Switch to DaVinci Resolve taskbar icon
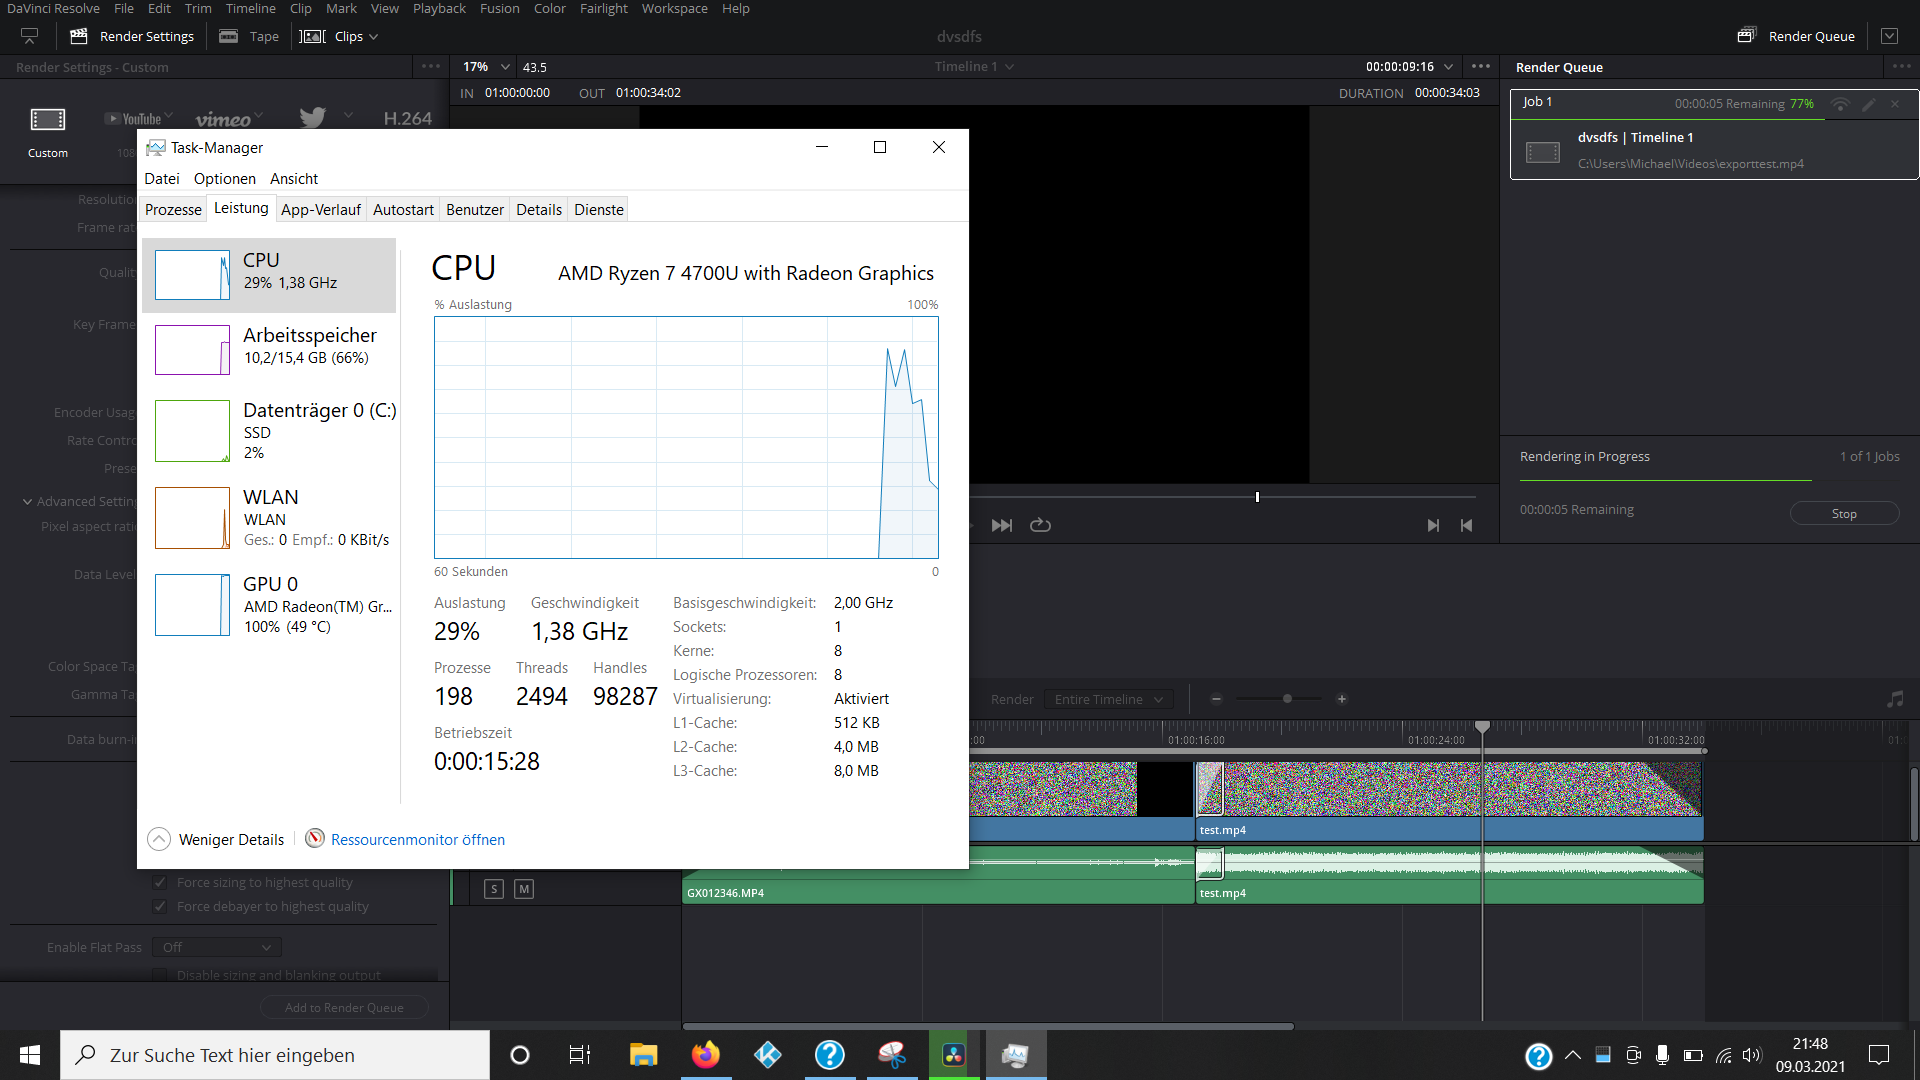Screen dimensions: 1920x1080 [x=953, y=1055]
